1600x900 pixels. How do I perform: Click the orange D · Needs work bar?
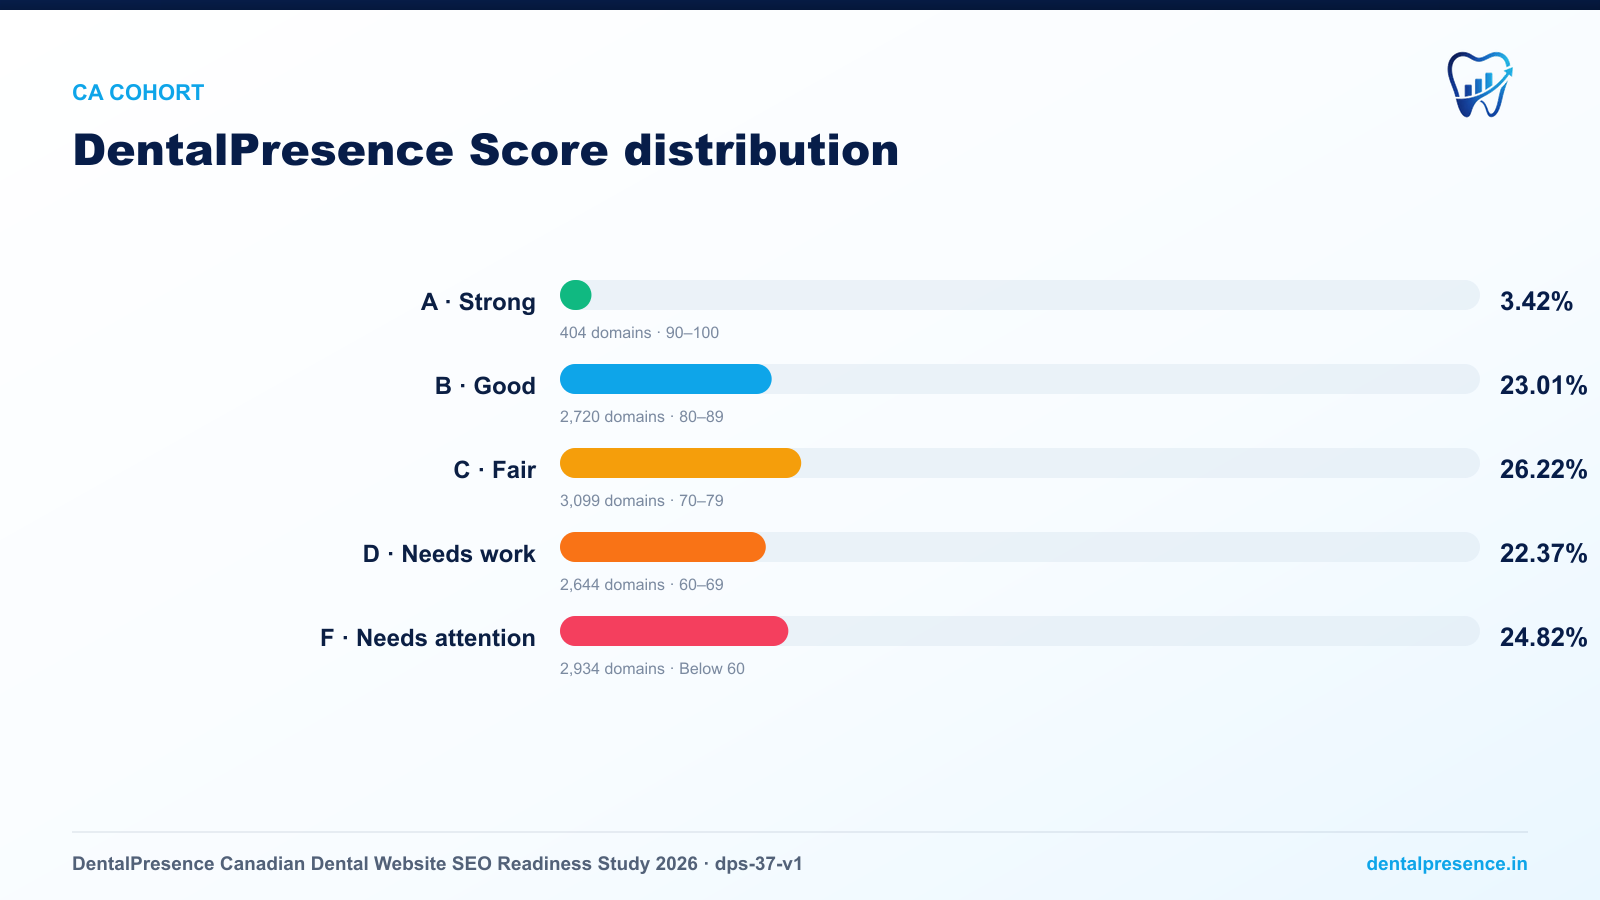(663, 547)
